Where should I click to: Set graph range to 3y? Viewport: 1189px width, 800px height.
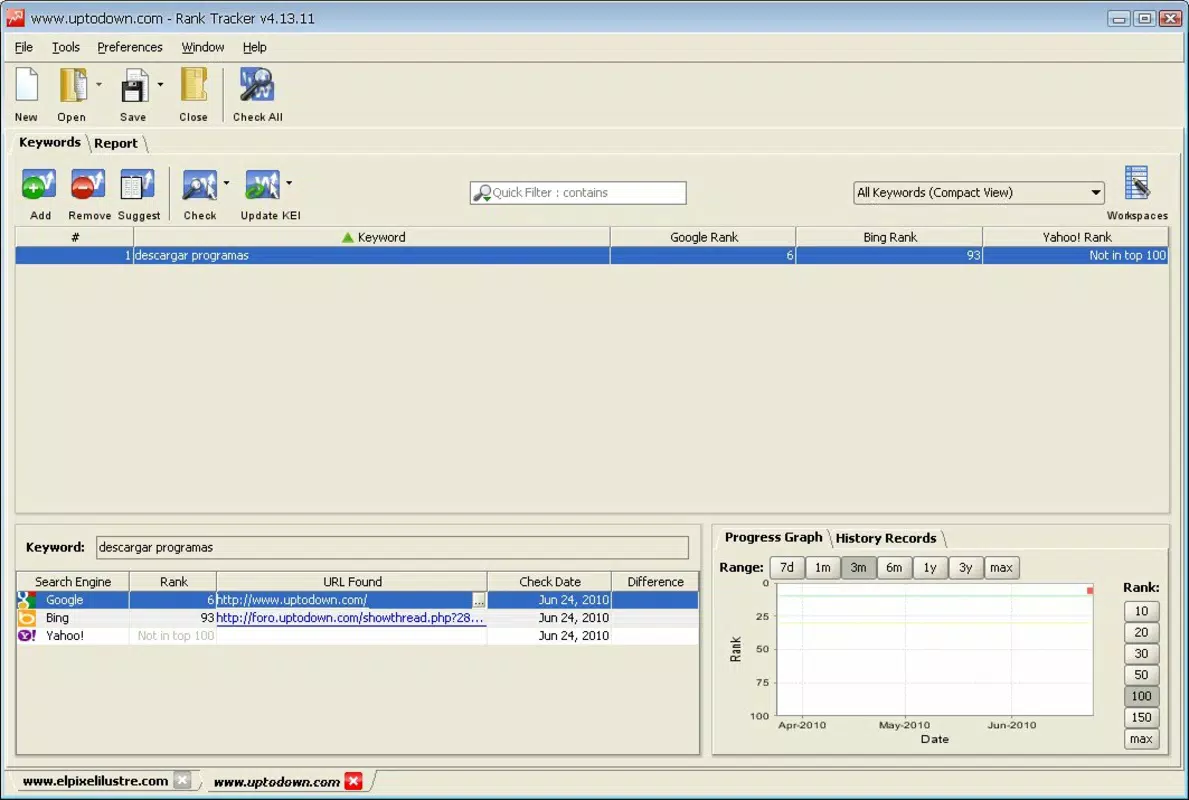(965, 567)
